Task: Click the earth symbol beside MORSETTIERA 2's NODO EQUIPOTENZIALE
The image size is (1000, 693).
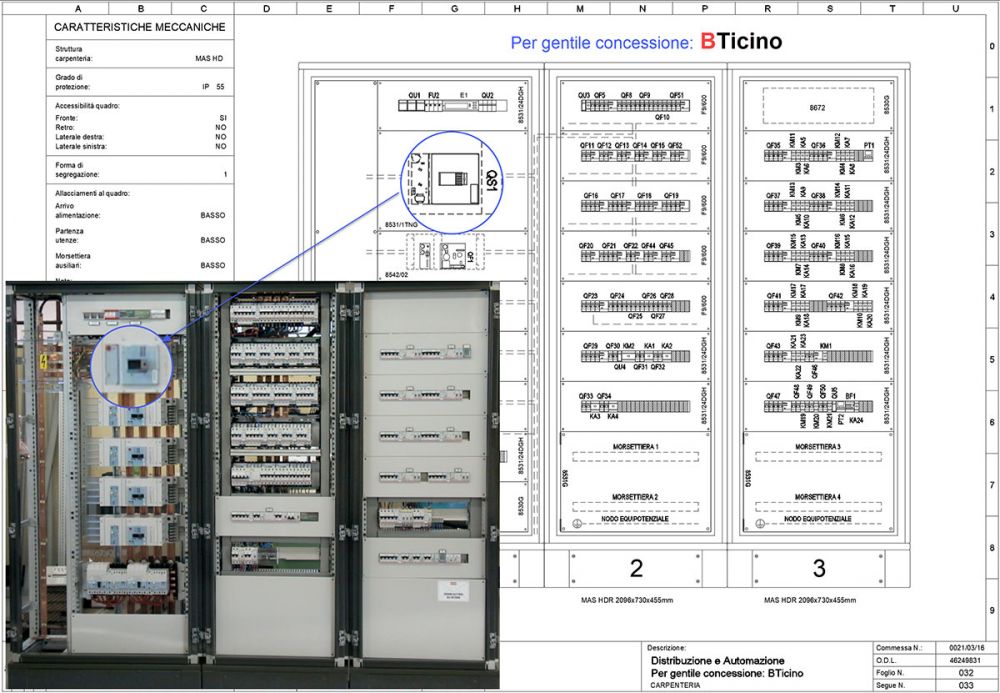Action: (x=577, y=523)
